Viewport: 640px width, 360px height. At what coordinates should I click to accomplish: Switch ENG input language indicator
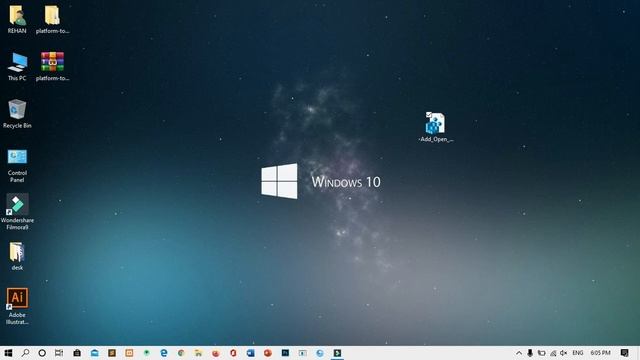click(578, 353)
